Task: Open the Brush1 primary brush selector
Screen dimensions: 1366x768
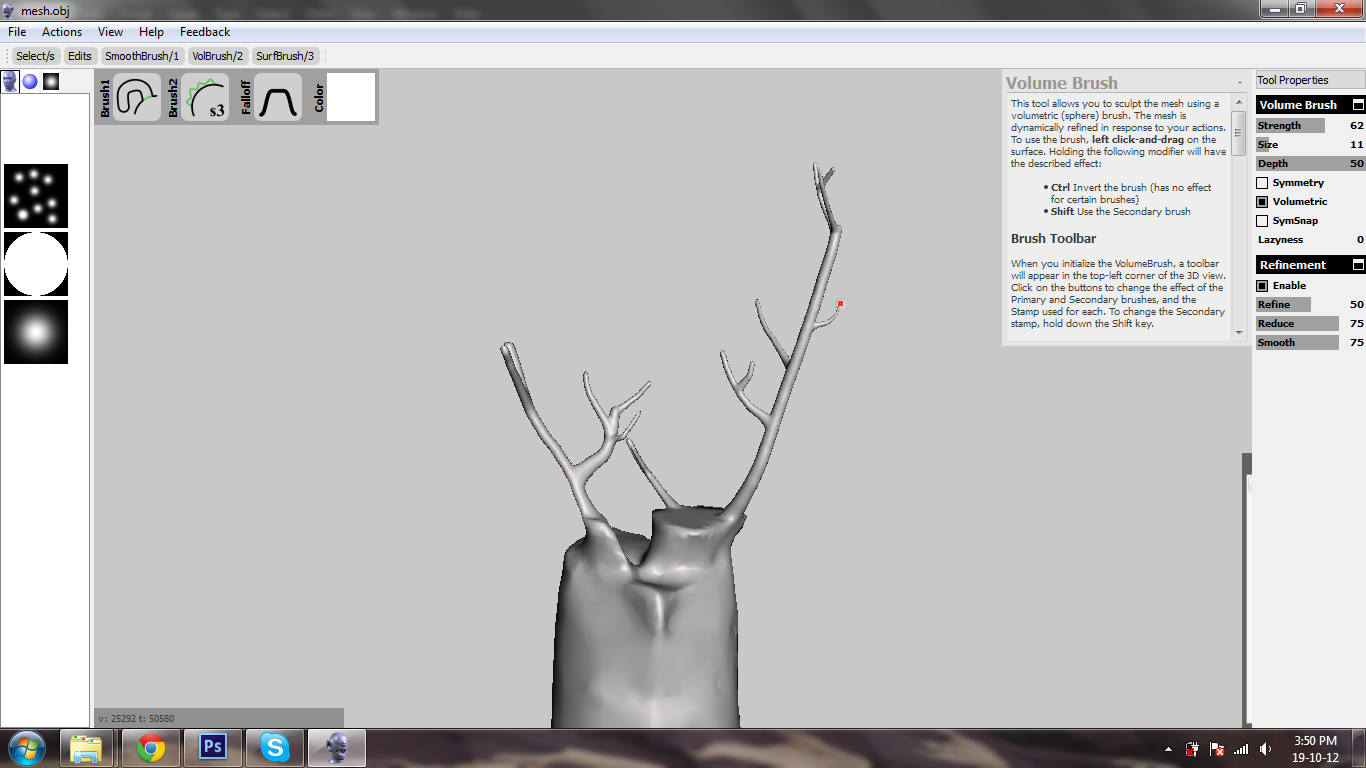Action: point(137,97)
